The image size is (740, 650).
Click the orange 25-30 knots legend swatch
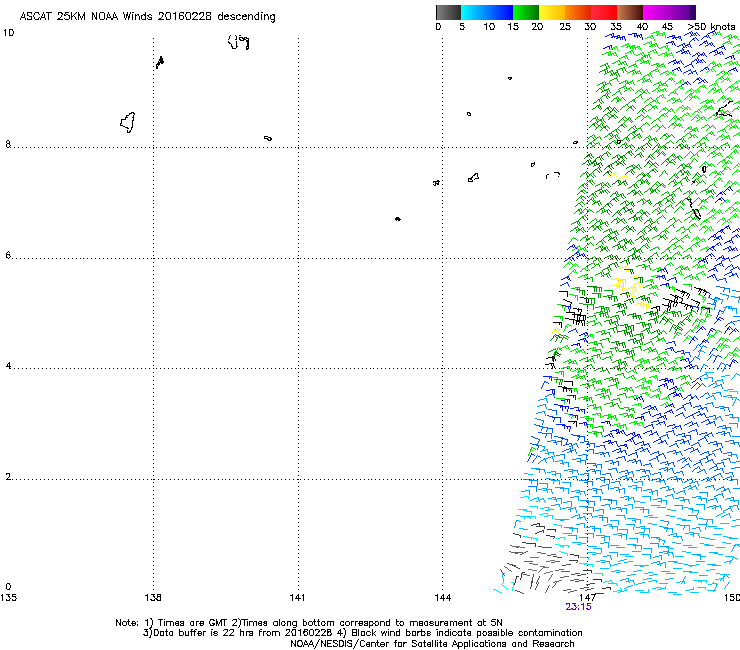pos(578,12)
